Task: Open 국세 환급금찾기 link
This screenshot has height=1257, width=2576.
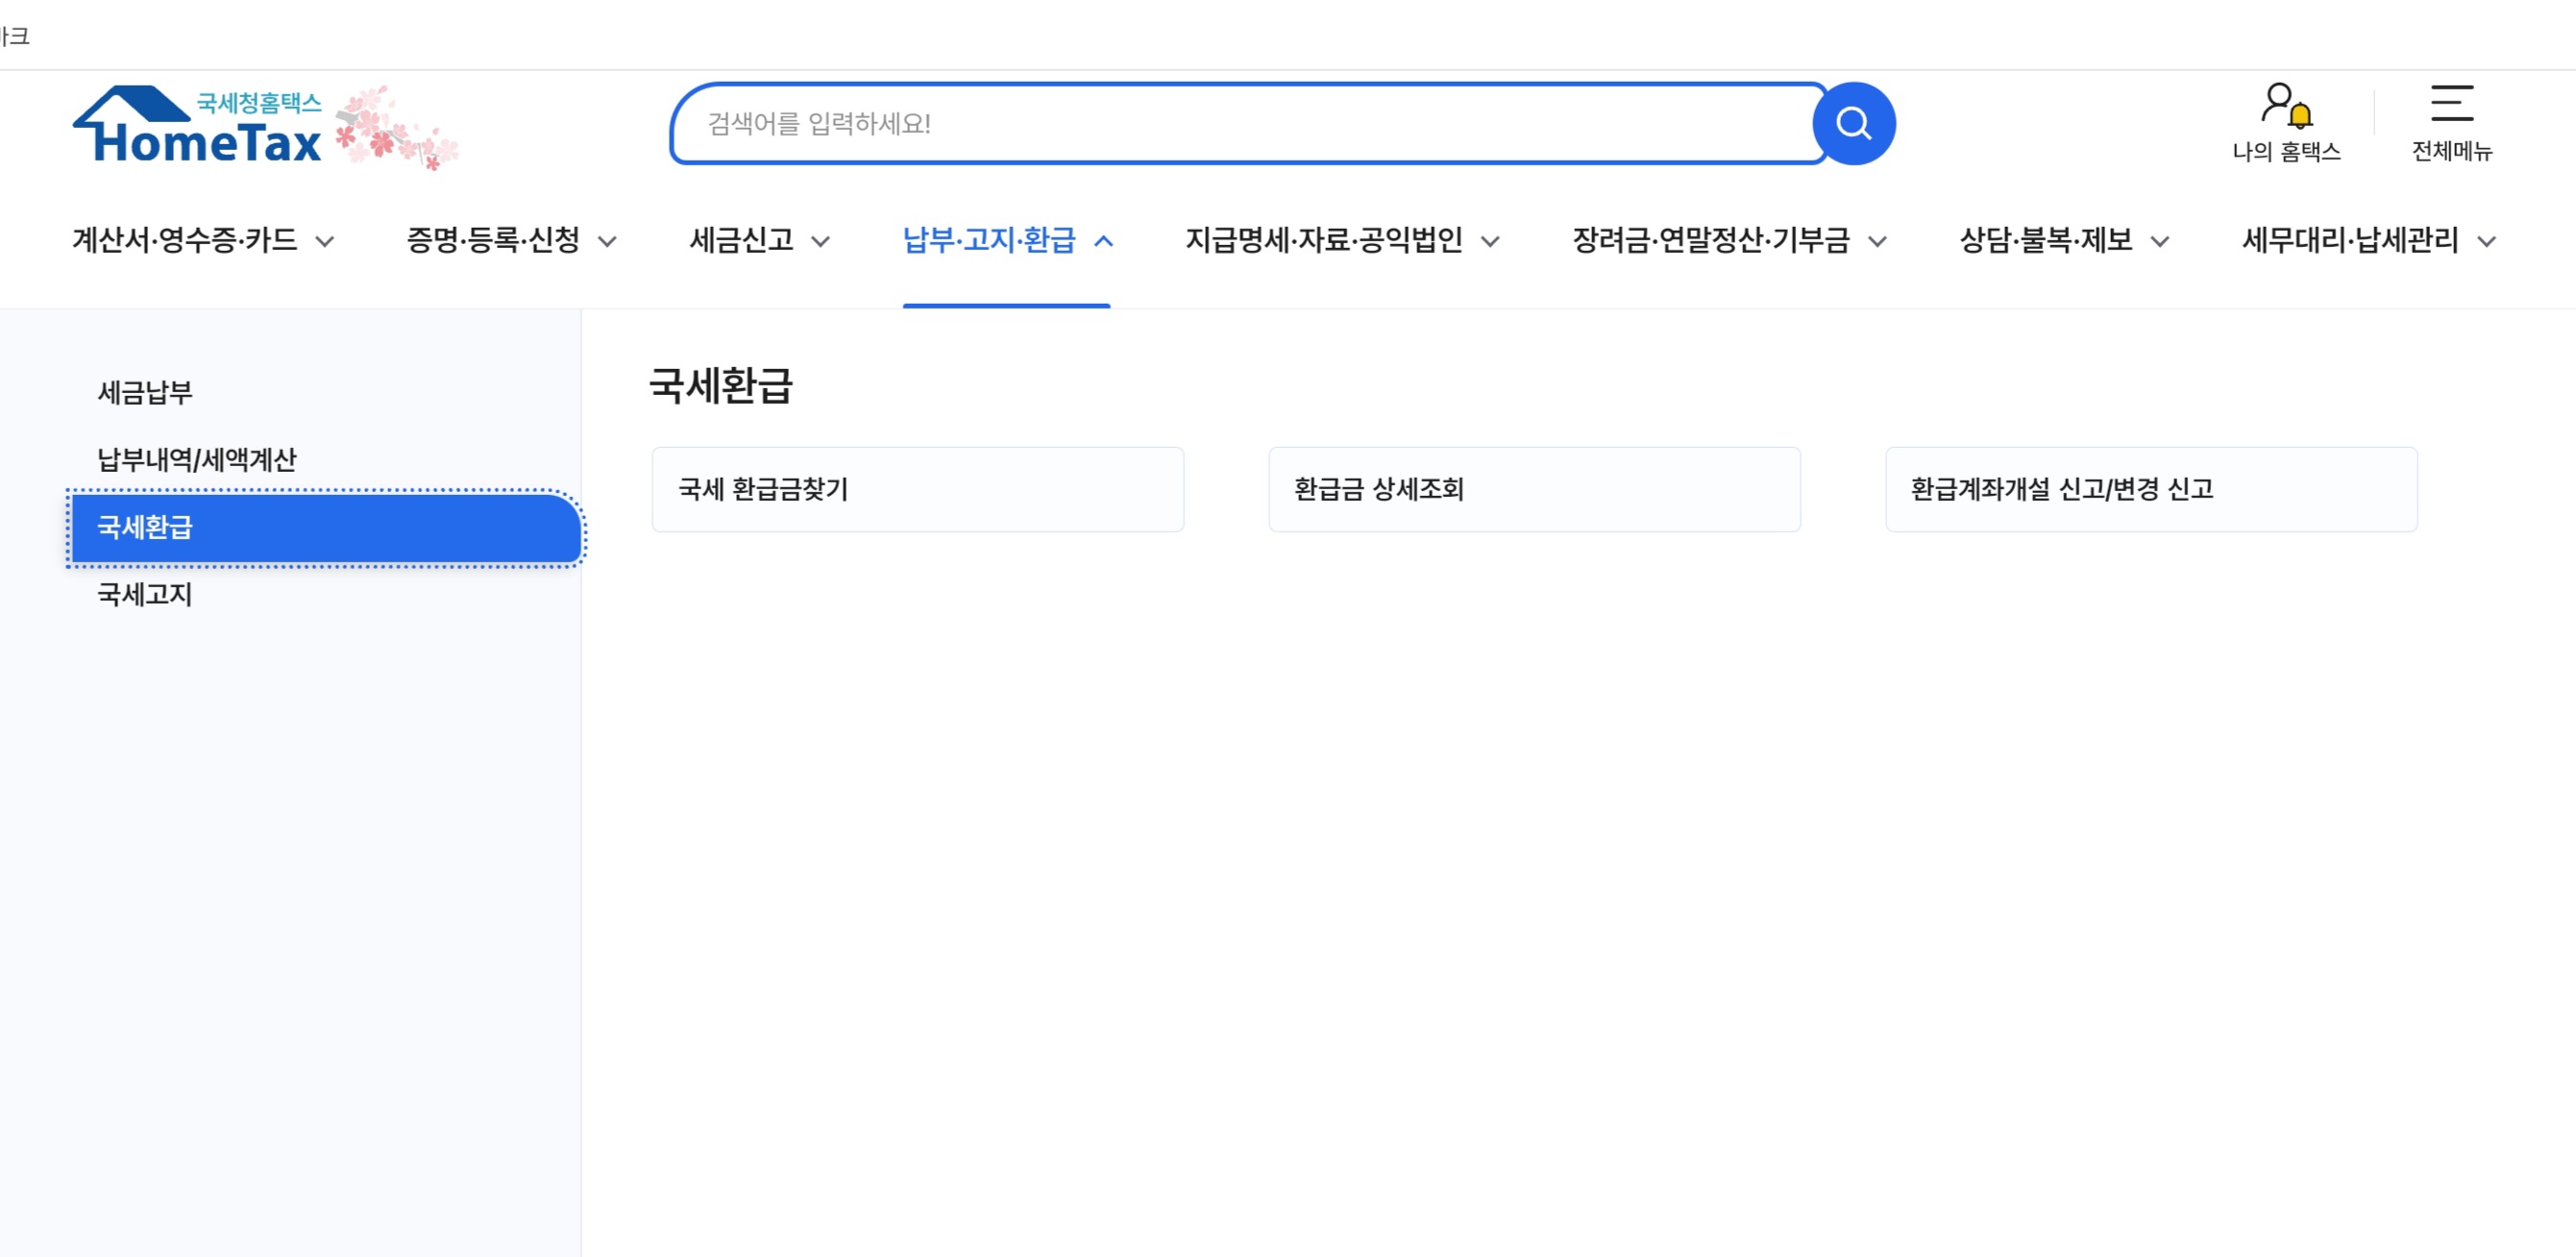Action: click(917, 489)
